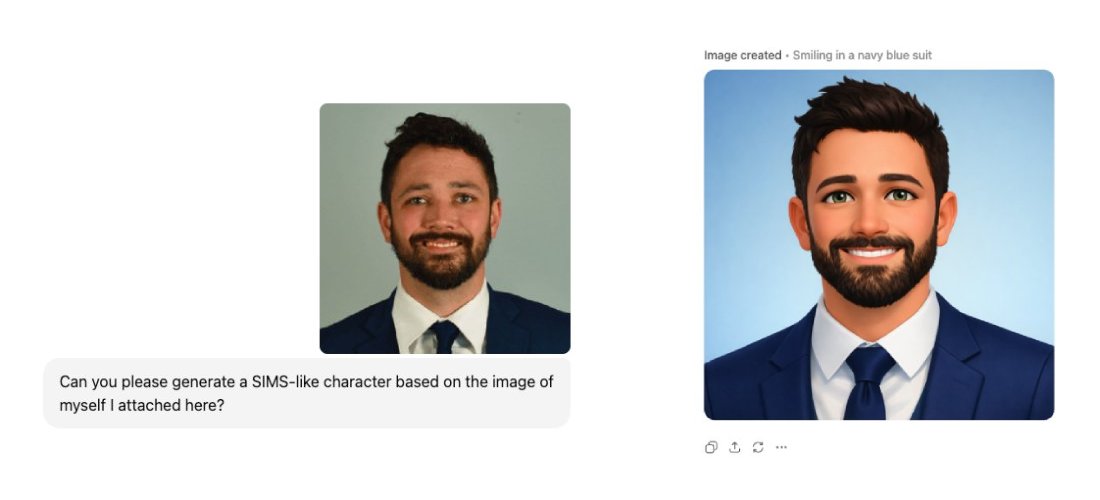Expand image details via "Image created" header
This screenshot has width=1100, height=500.
(742, 55)
